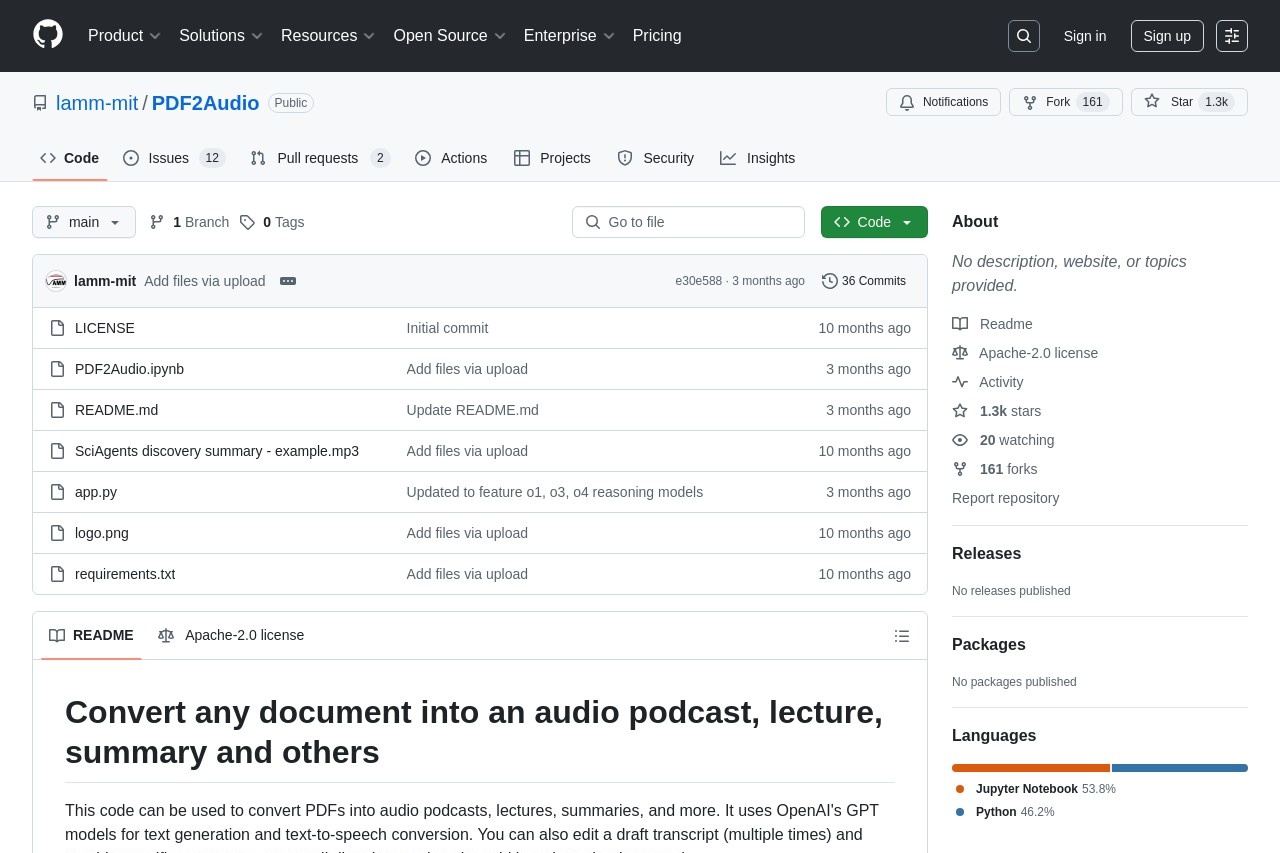Click the file icon beside PDF2Audio.ipynb
Viewport: 1280px width, 853px height.
[x=58, y=369]
